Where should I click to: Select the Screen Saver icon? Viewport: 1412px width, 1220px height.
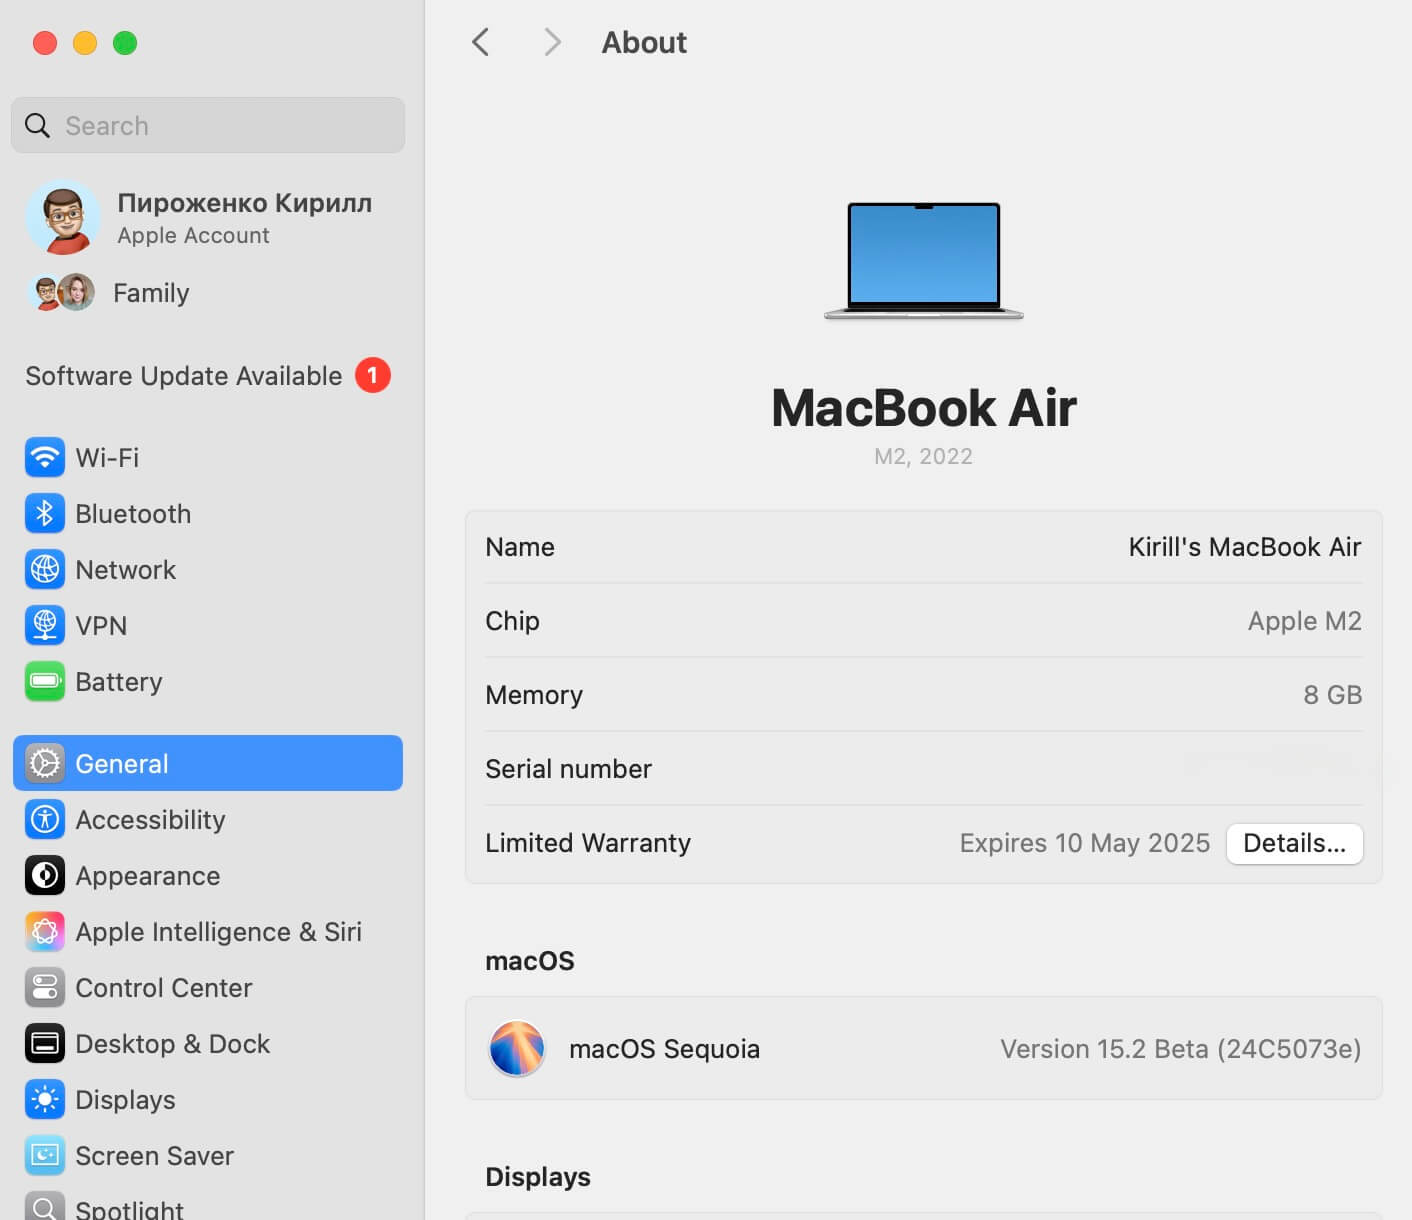[44, 1155]
